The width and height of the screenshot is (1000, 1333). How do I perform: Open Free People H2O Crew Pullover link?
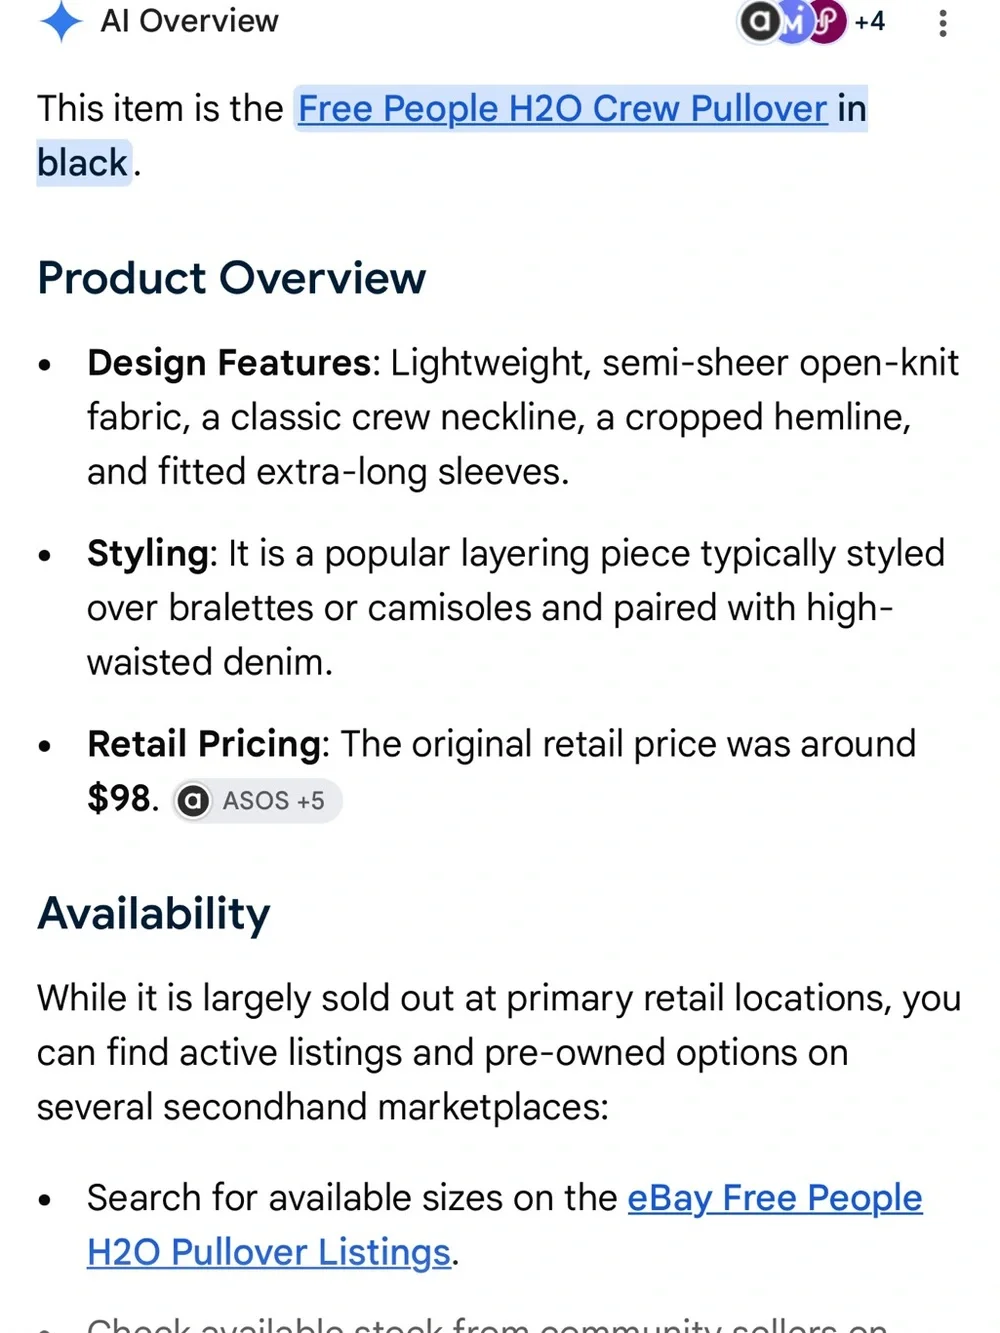pyautogui.click(x=563, y=108)
